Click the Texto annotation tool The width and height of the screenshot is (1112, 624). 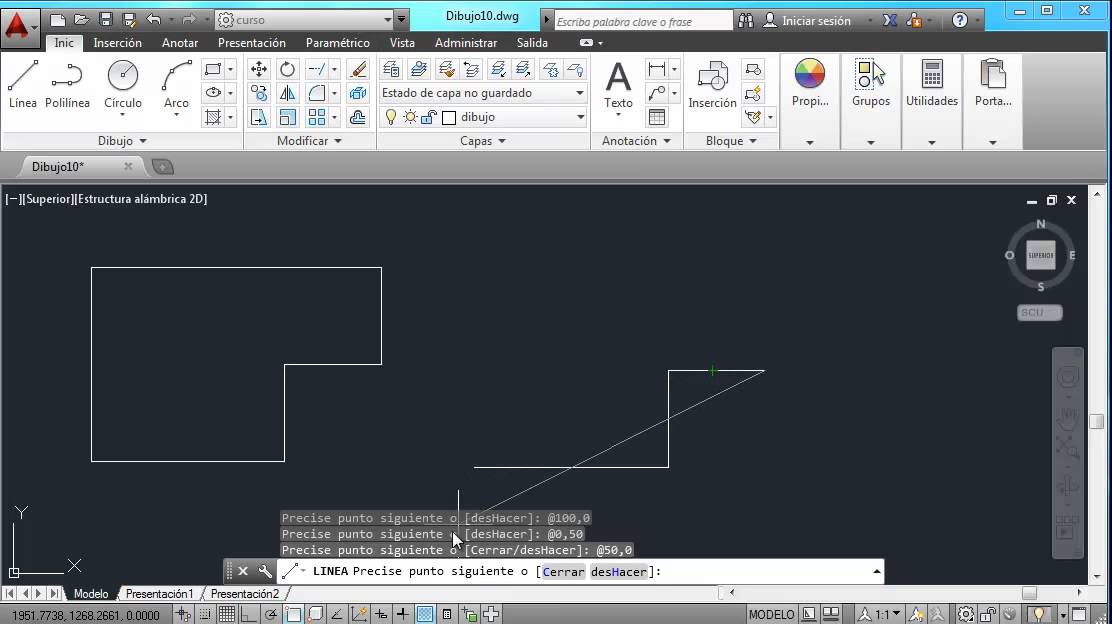pyautogui.click(x=618, y=85)
